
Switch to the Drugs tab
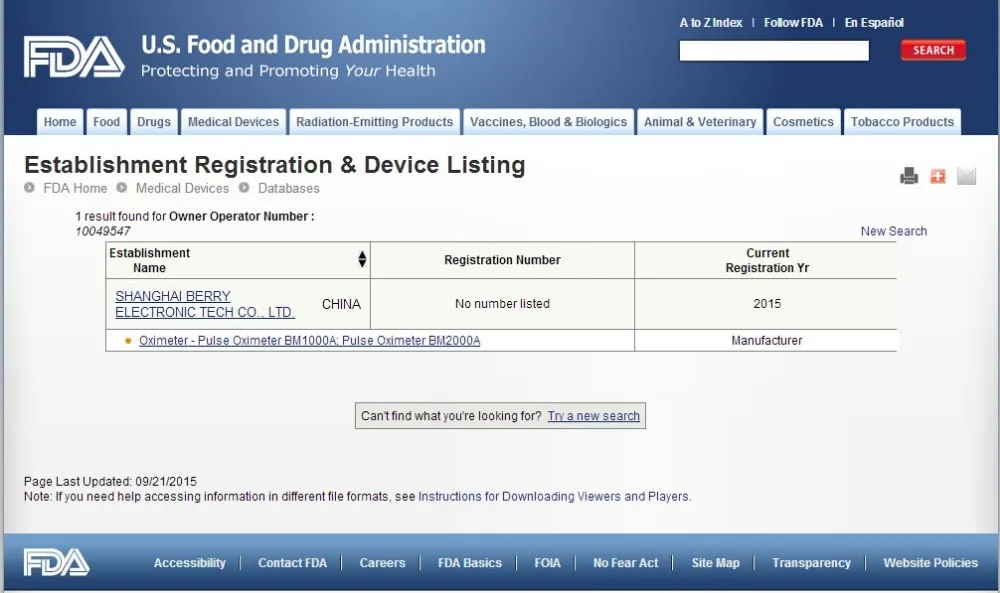pyautogui.click(x=154, y=122)
